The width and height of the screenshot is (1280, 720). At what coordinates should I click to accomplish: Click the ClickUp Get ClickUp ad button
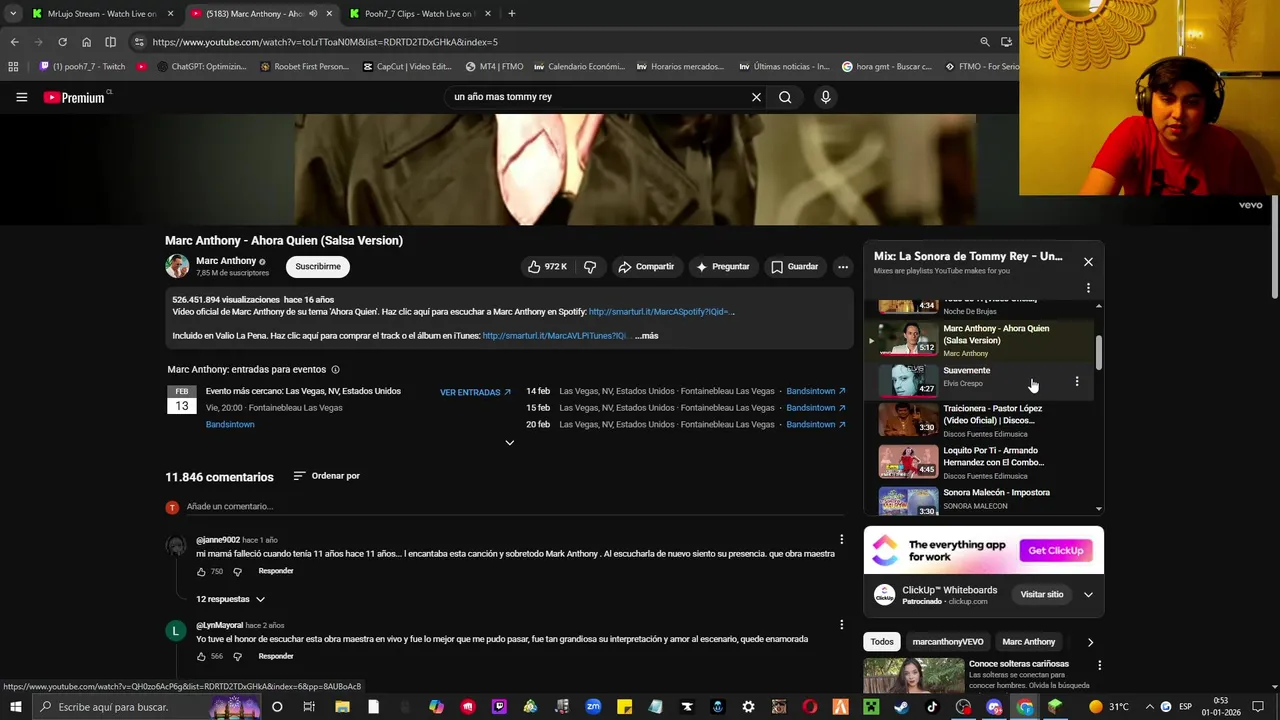click(1056, 550)
